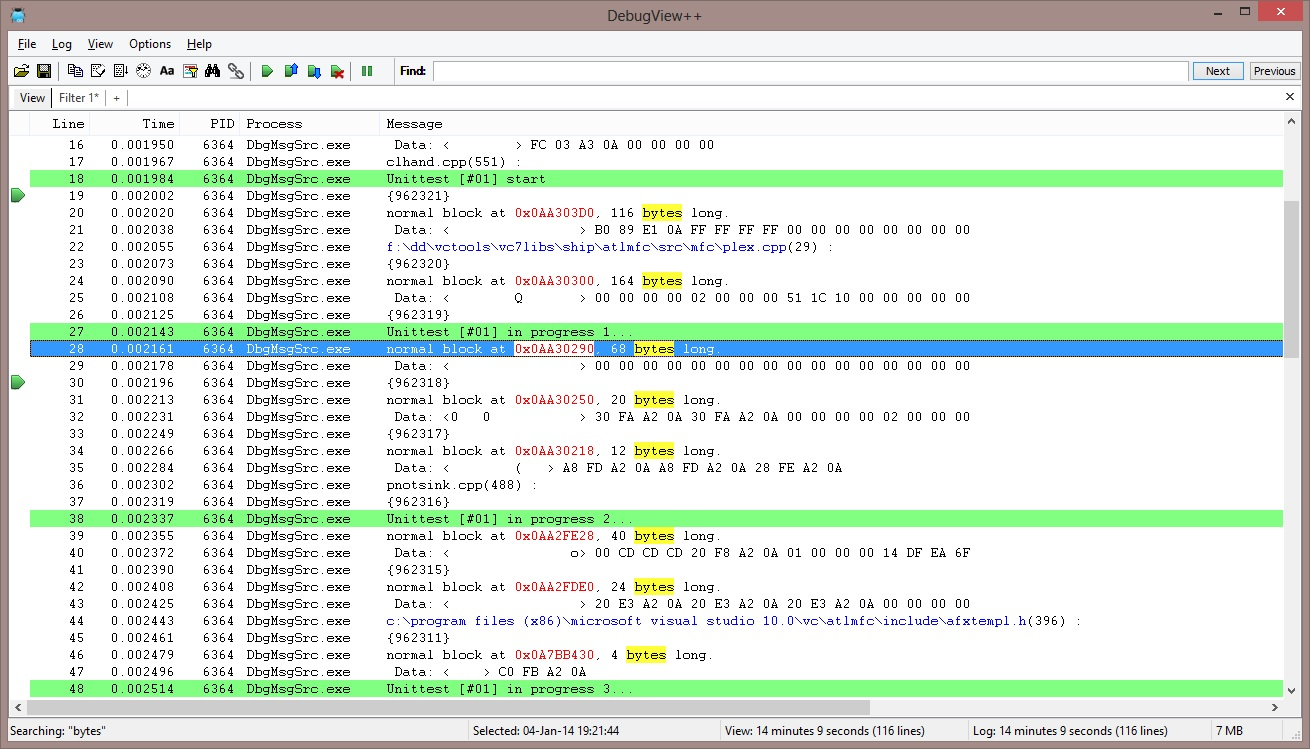Copy selected log lines

click(x=74, y=70)
